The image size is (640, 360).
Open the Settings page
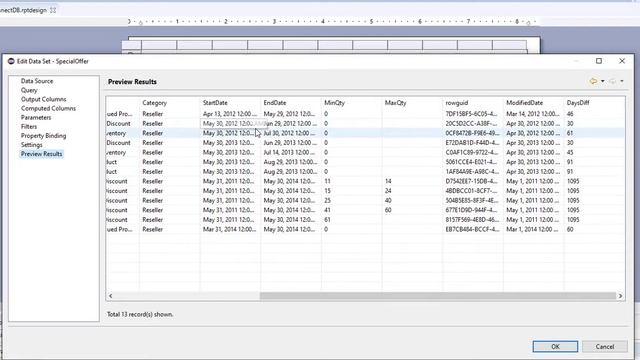point(31,145)
